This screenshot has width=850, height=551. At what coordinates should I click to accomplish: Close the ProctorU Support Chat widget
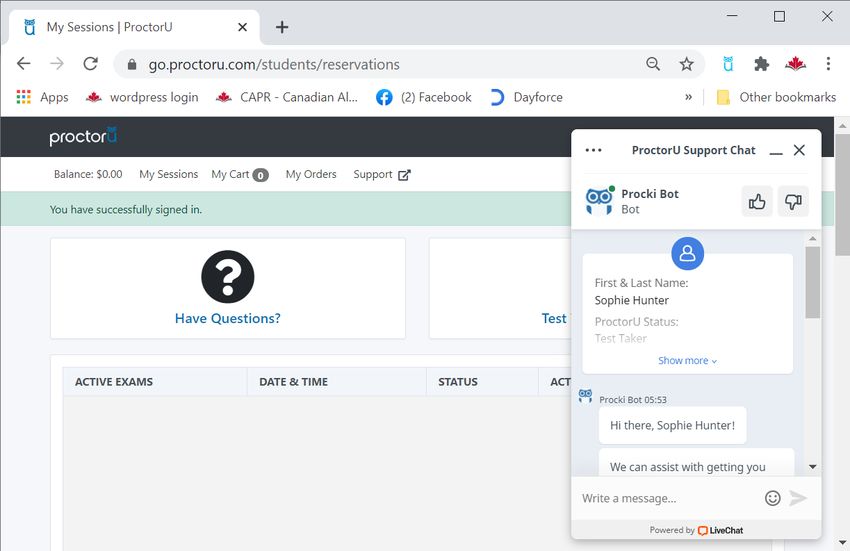(799, 150)
